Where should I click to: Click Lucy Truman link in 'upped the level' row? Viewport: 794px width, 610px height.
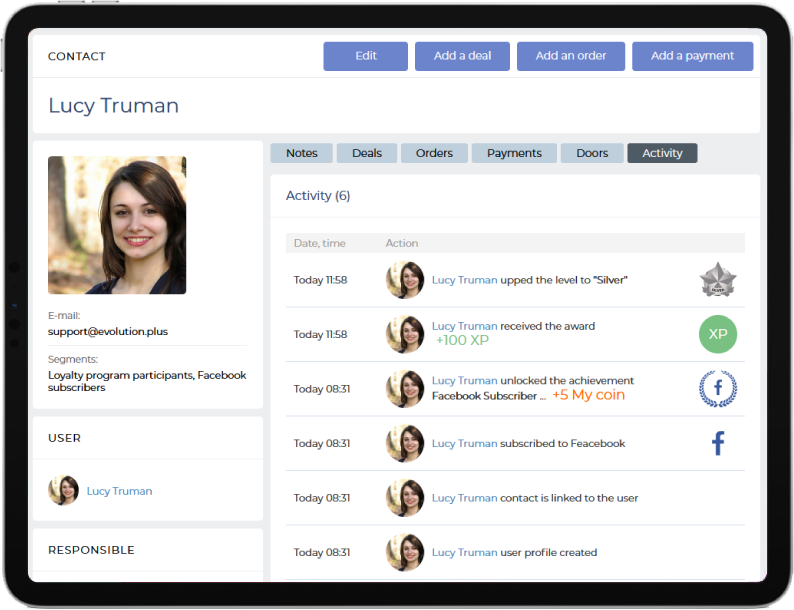[464, 280]
